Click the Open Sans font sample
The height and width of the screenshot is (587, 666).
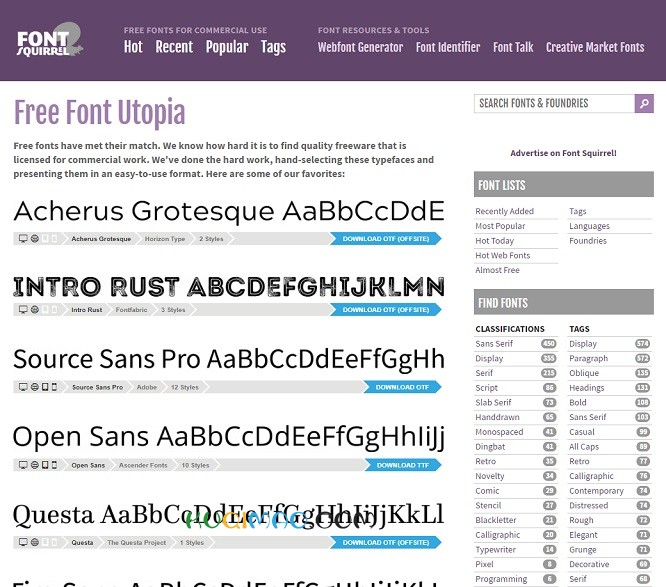(x=229, y=437)
